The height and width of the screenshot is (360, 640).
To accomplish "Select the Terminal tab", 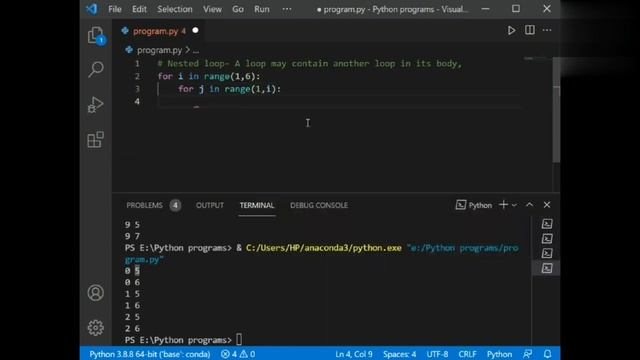I will pyautogui.click(x=257, y=205).
